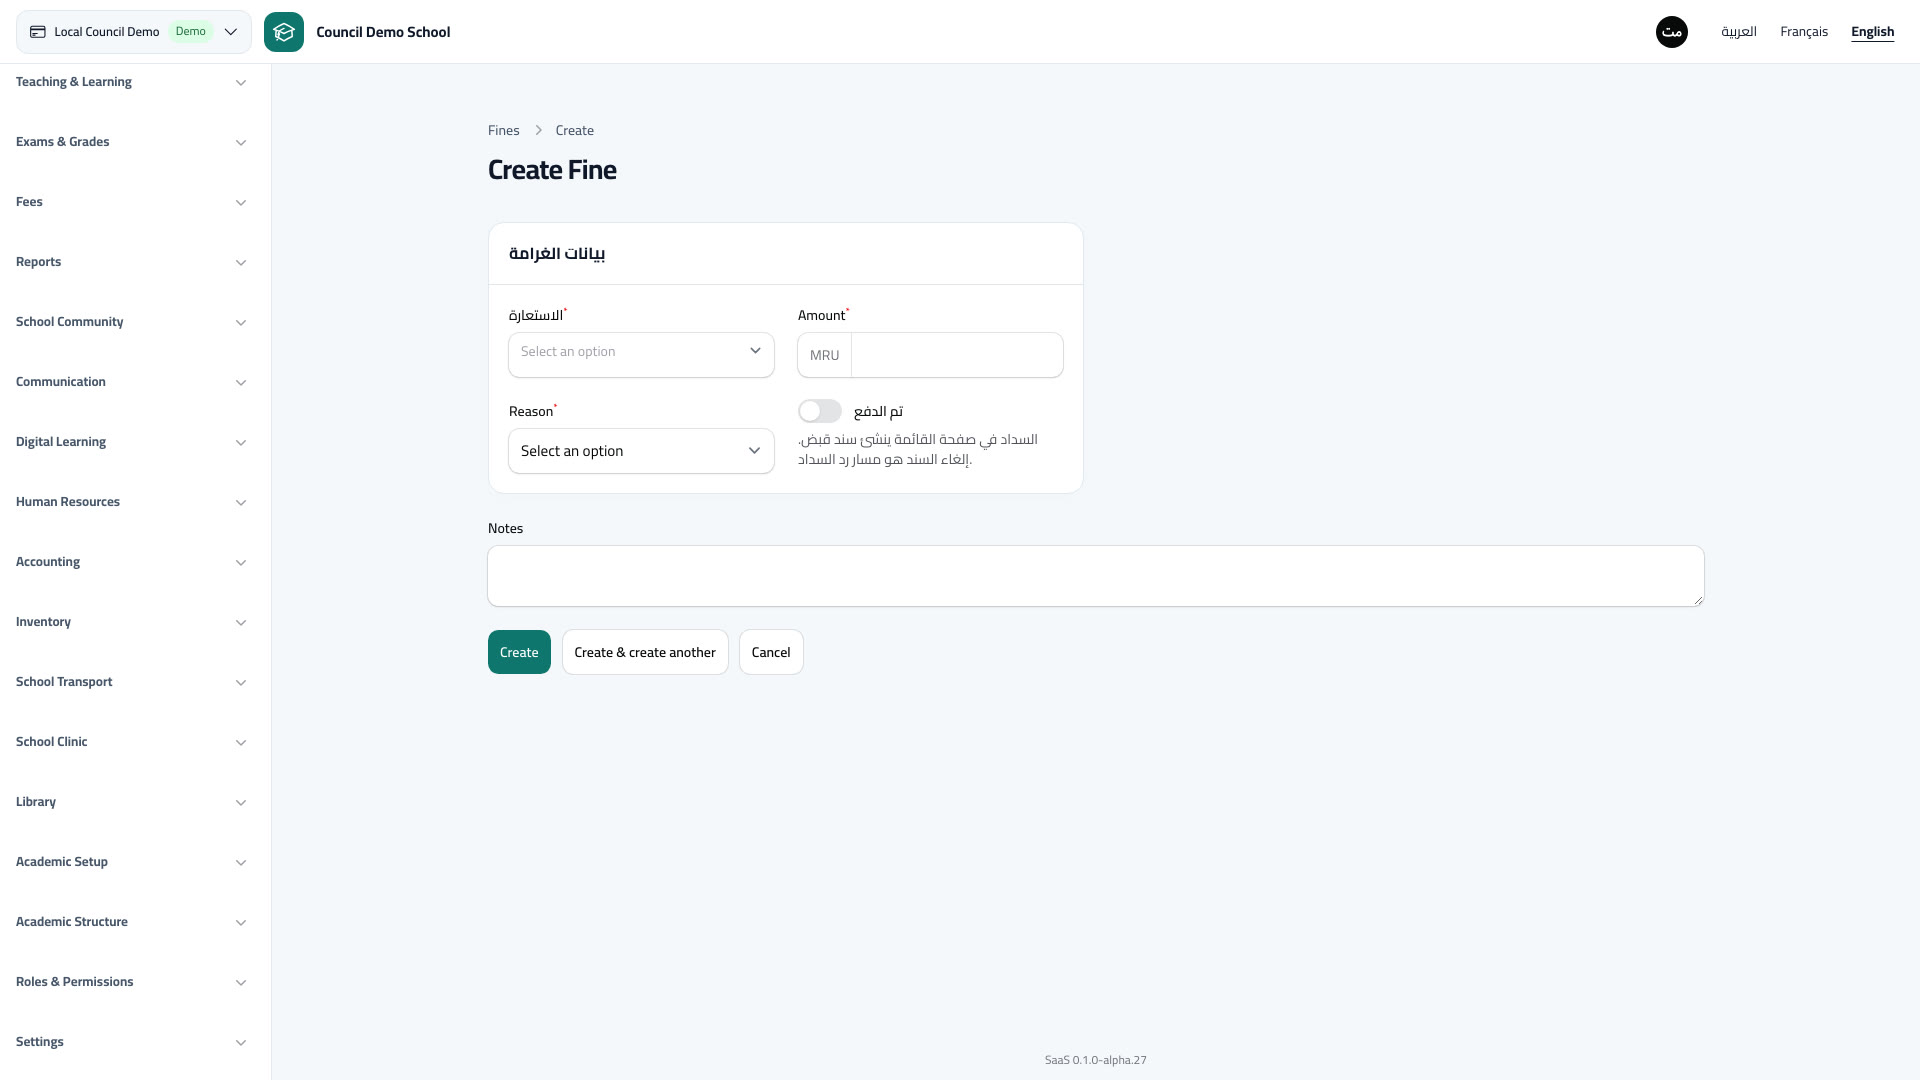This screenshot has width=1920, height=1080.
Task: Expand the Roles & Permissions sidebar group
Action: pyautogui.click(x=131, y=982)
